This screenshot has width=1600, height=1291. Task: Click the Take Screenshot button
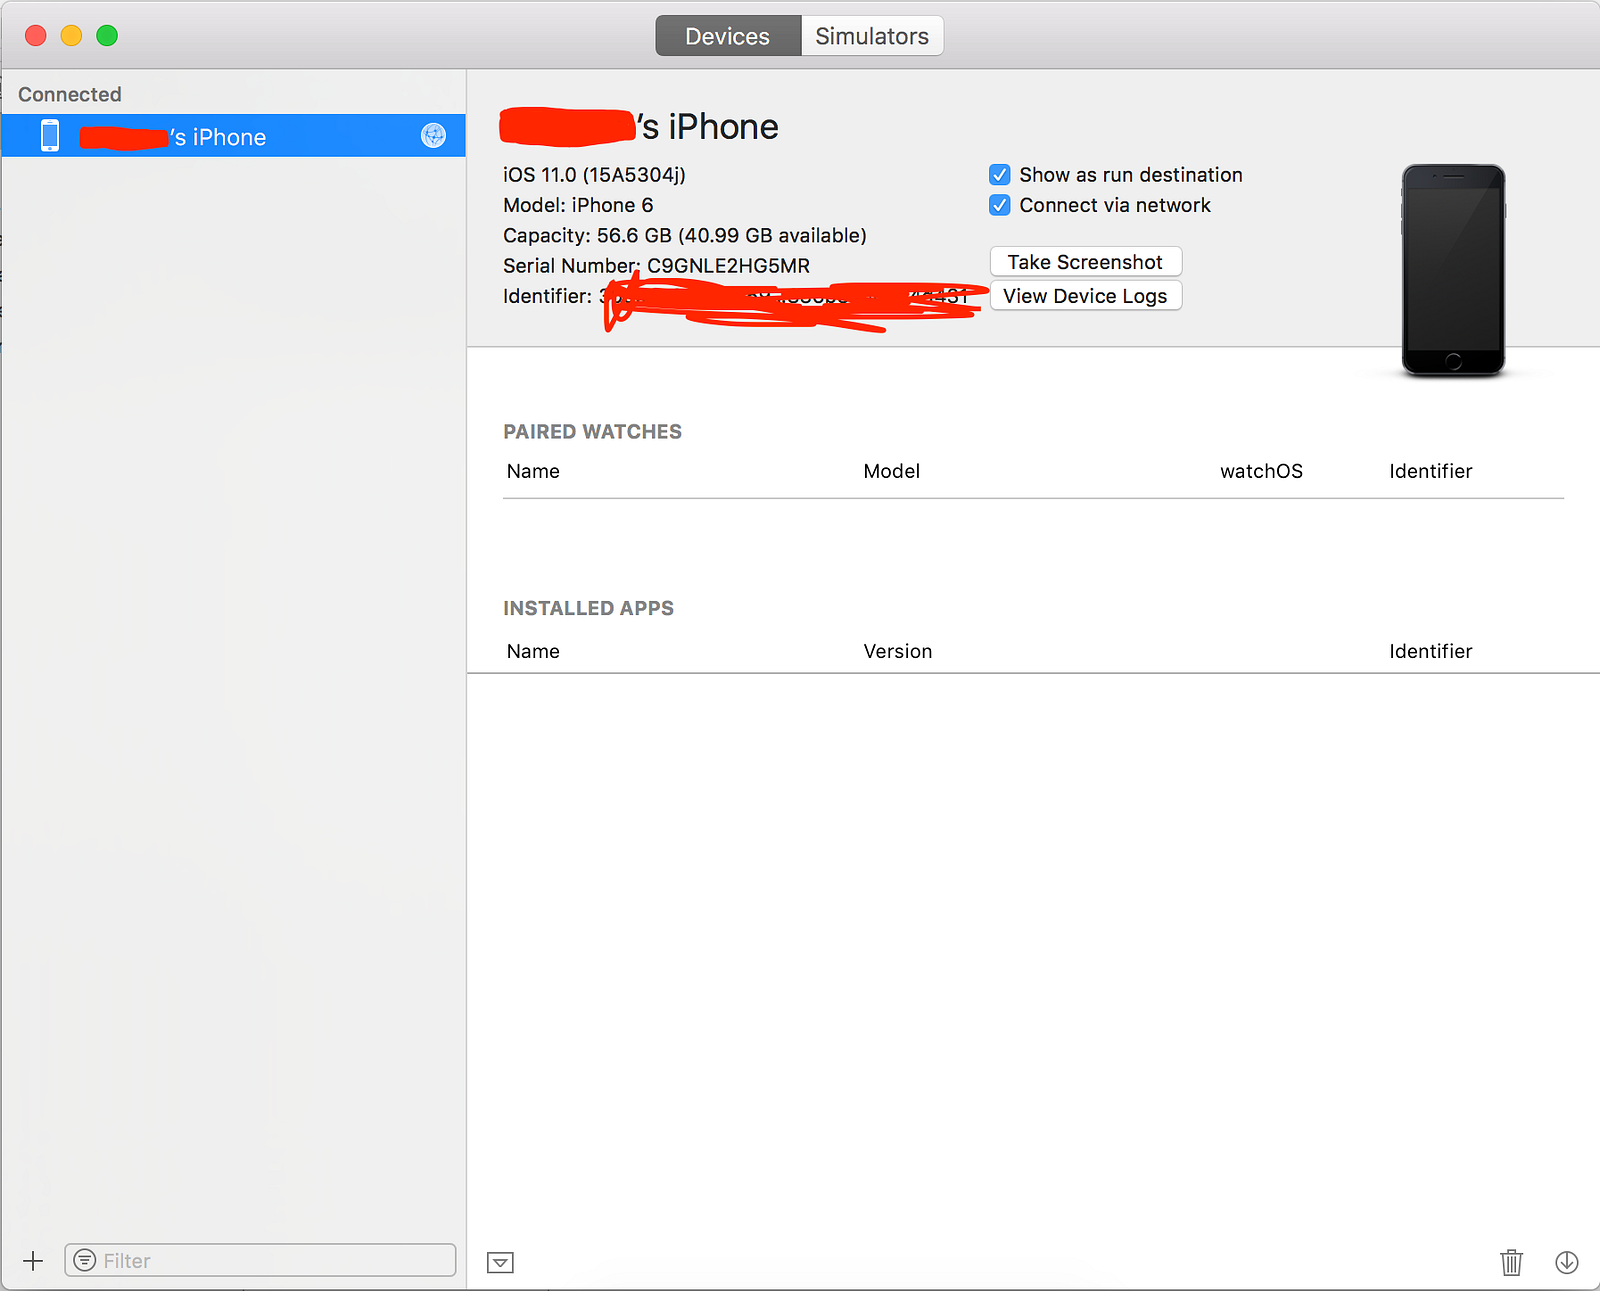[1085, 262]
